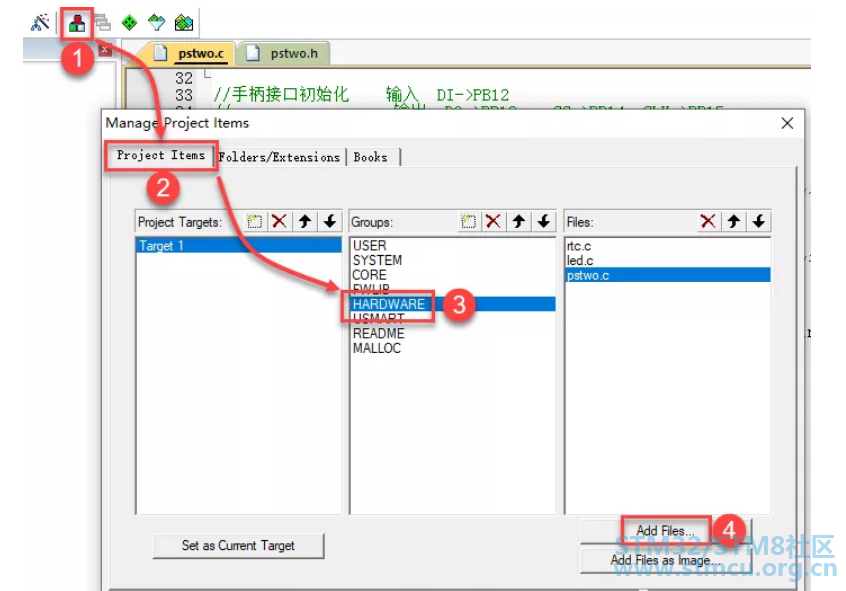Screen dimensions: 846x591
Task: Create a new group
Action: click(468, 221)
